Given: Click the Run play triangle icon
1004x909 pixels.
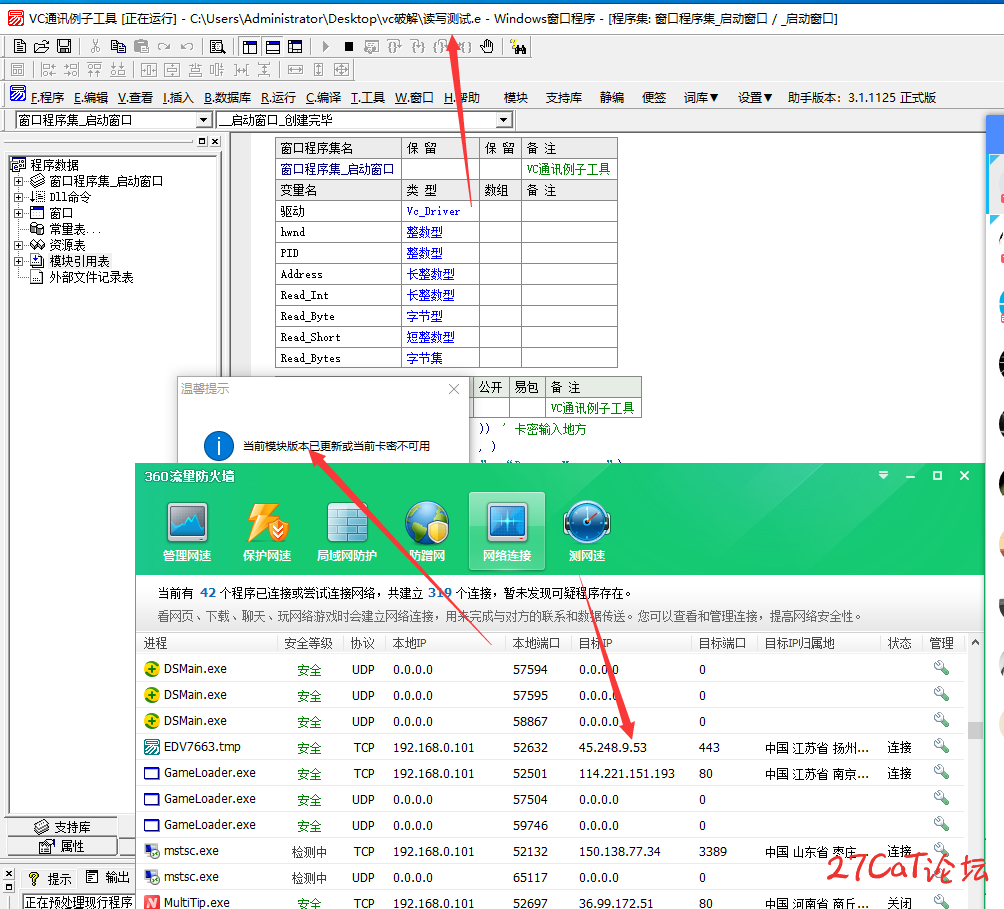Looking at the screenshot, I should [325, 47].
